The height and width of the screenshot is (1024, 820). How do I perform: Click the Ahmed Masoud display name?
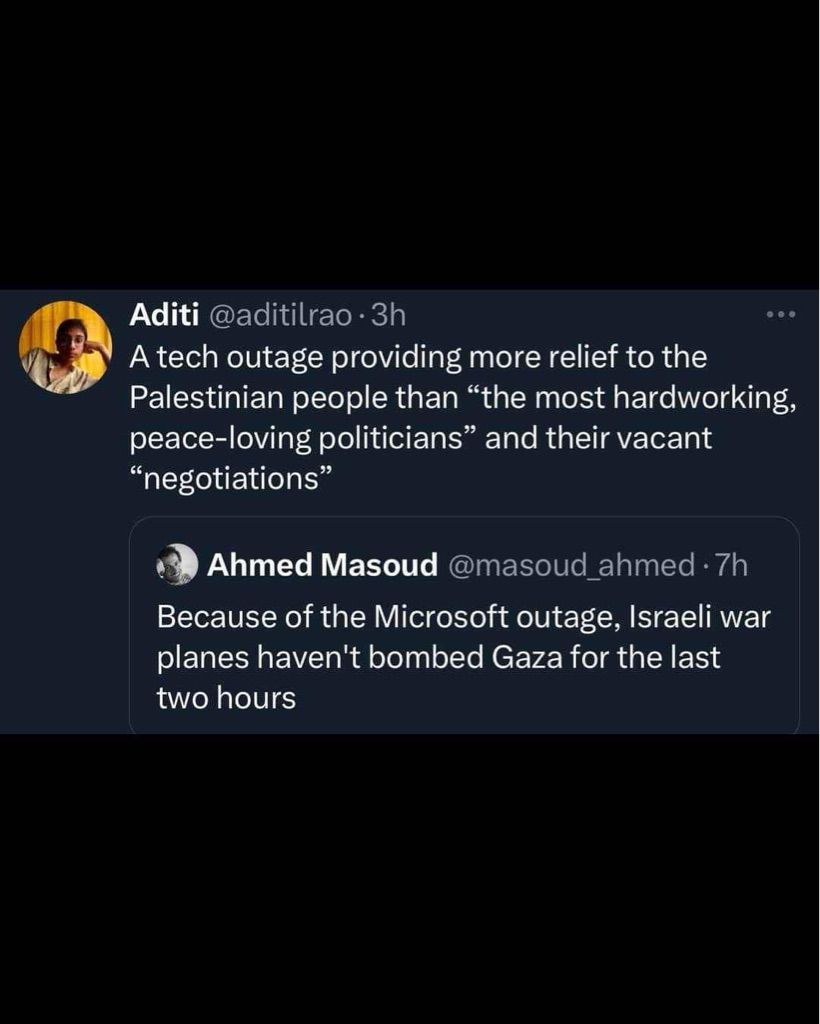tap(322, 566)
